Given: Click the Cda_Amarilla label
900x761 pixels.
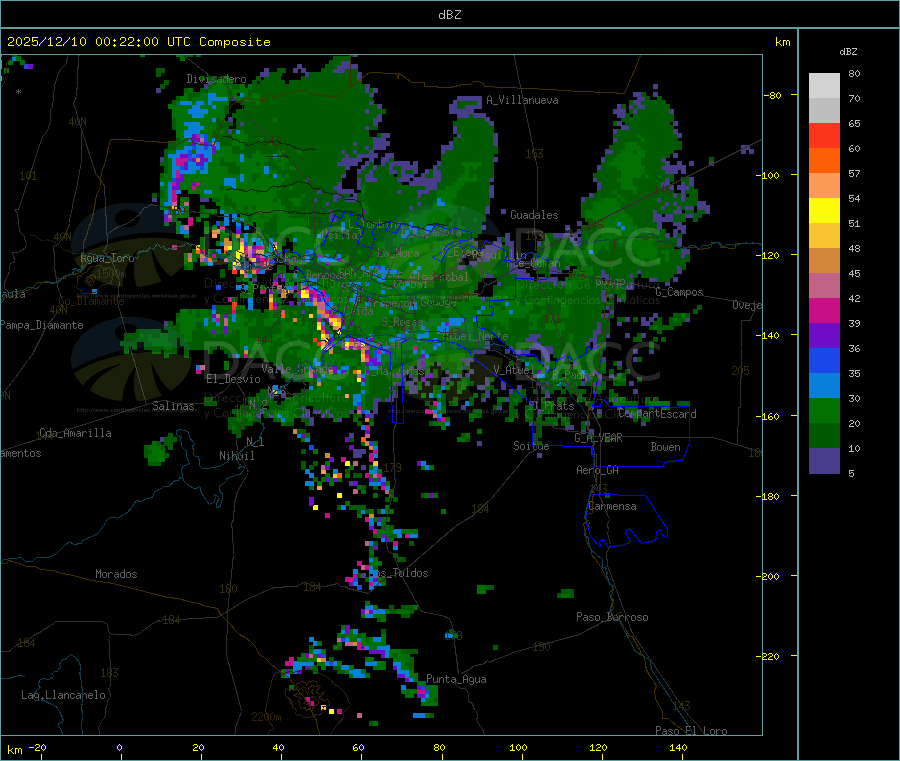Looking at the screenshot, I should click(75, 433).
